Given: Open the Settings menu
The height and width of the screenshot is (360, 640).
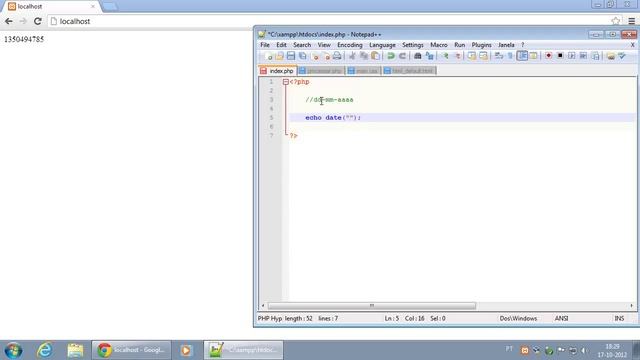Looking at the screenshot, I should coord(413,45).
